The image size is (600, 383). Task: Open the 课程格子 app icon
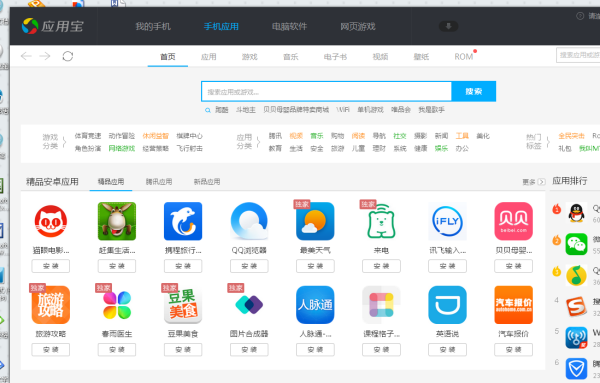[x=381, y=305]
